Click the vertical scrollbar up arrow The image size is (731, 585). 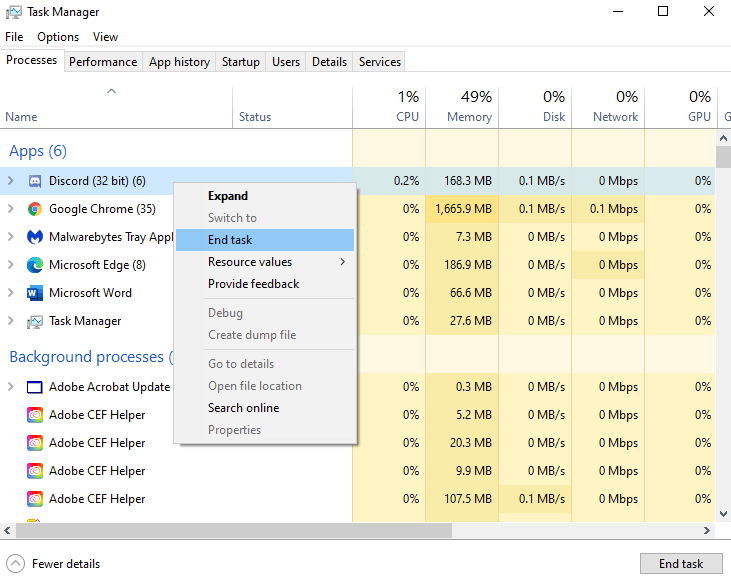[x=723, y=138]
